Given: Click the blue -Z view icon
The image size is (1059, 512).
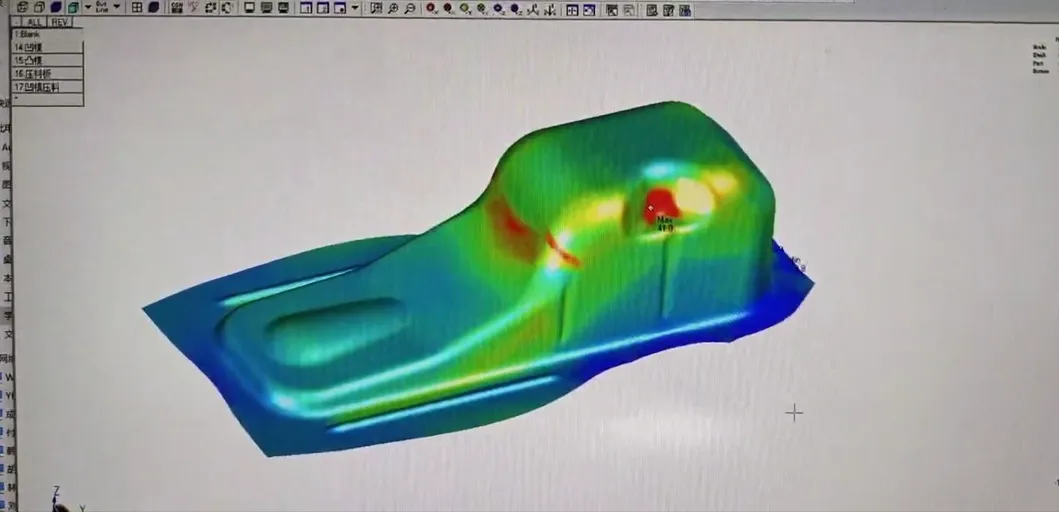Looking at the screenshot, I should coord(516,8).
